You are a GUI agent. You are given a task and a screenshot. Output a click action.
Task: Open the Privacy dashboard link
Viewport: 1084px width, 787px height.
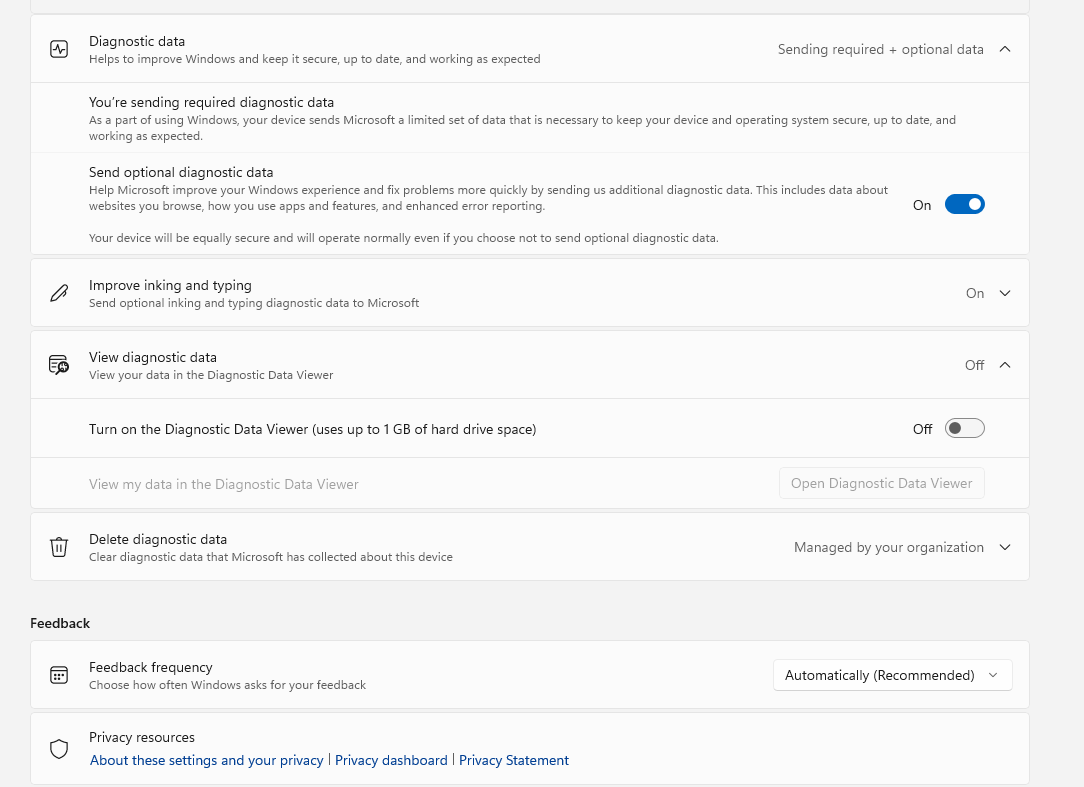pos(391,760)
